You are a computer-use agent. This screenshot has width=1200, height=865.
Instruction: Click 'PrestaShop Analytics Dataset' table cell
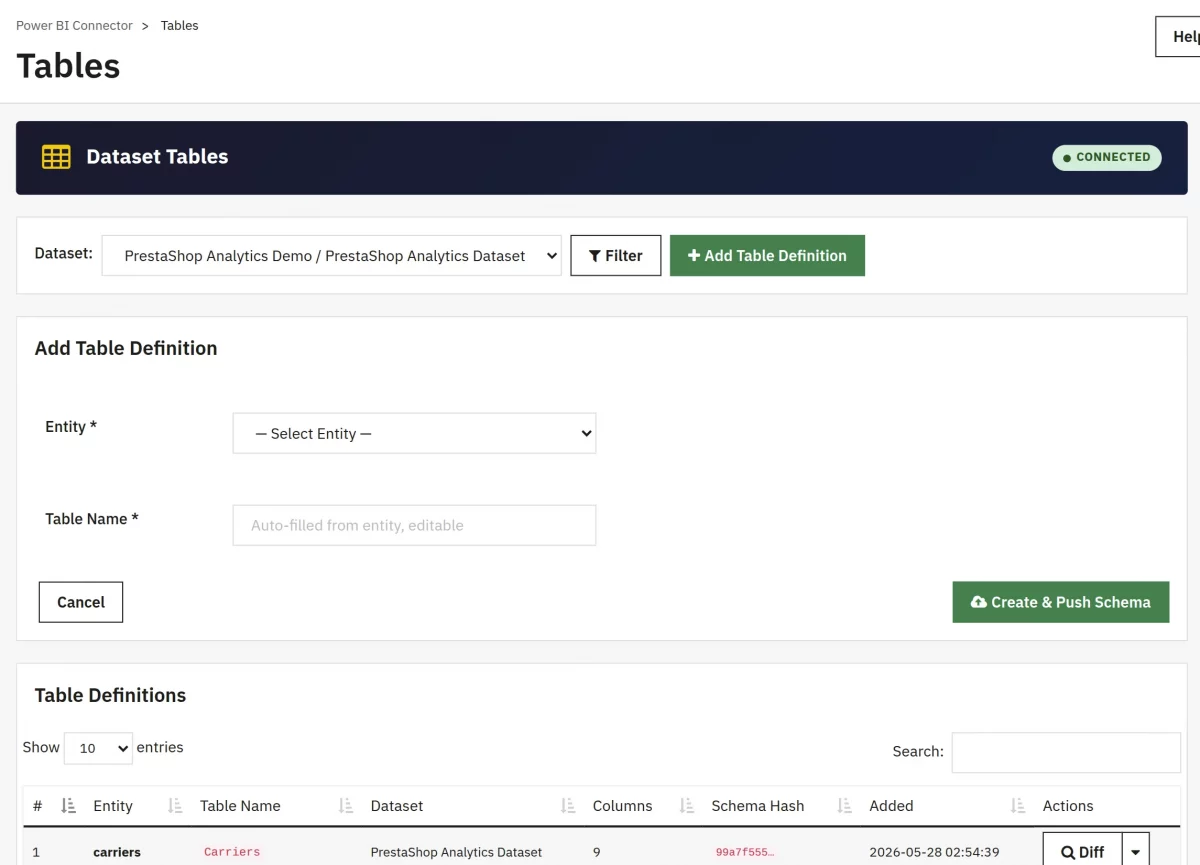(456, 852)
